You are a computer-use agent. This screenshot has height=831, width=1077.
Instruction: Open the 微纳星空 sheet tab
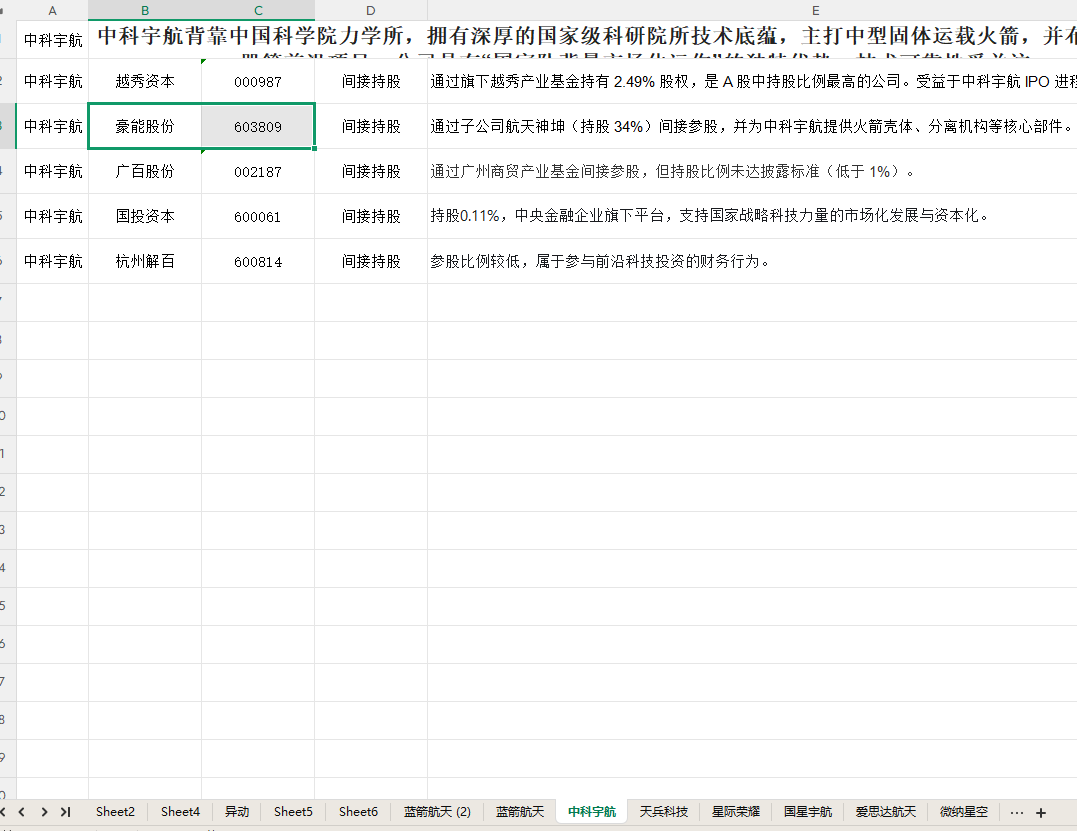[964, 812]
